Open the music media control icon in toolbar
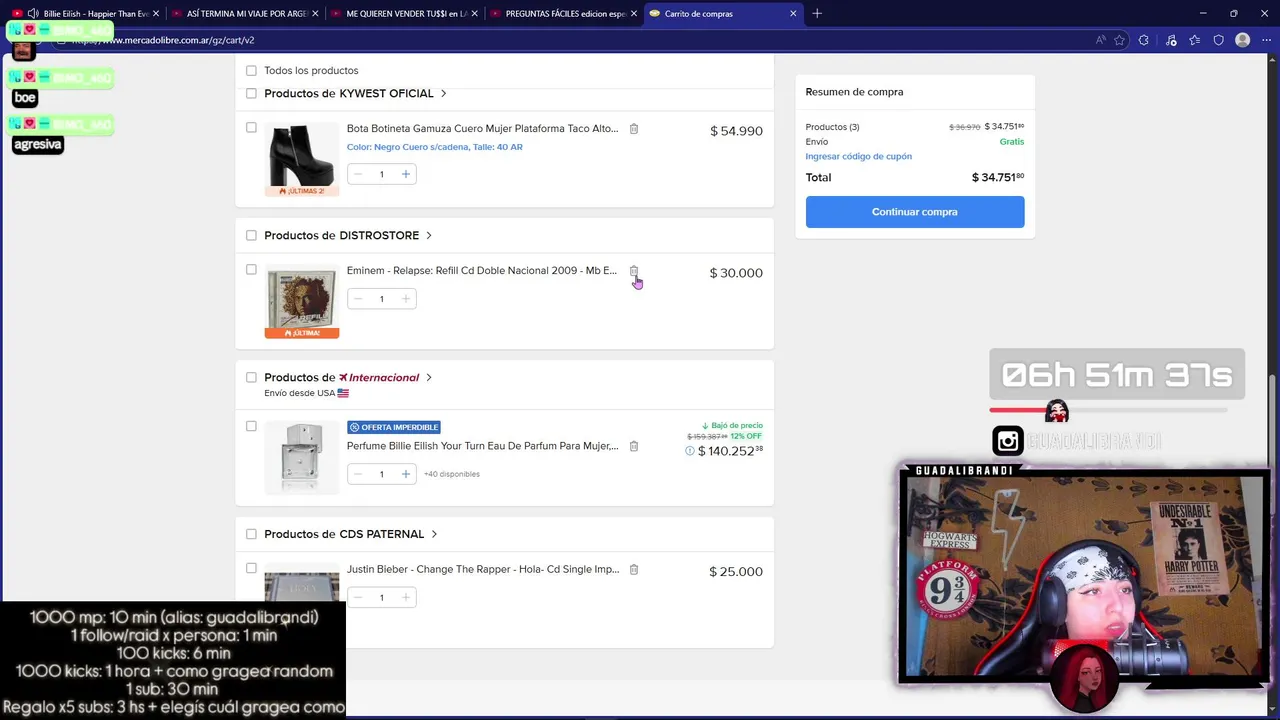This screenshot has width=1280, height=720. click(x=1170, y=40)
